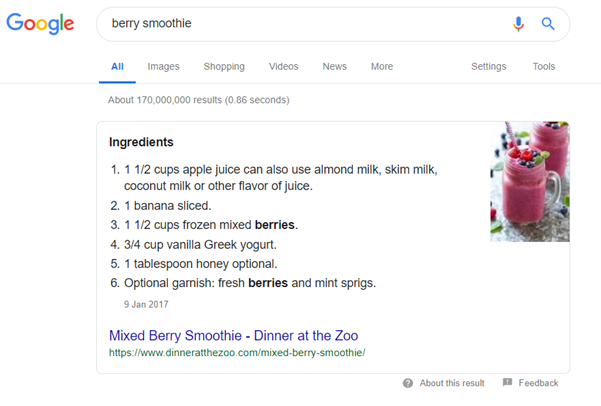
Task: Open the Videos results tab
Action: [x=283, y=66]
